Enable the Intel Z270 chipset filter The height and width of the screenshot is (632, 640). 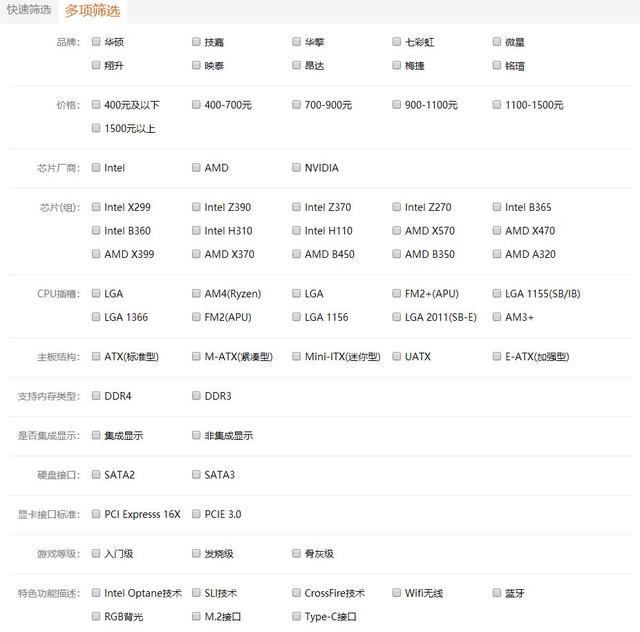pos(396,207)
